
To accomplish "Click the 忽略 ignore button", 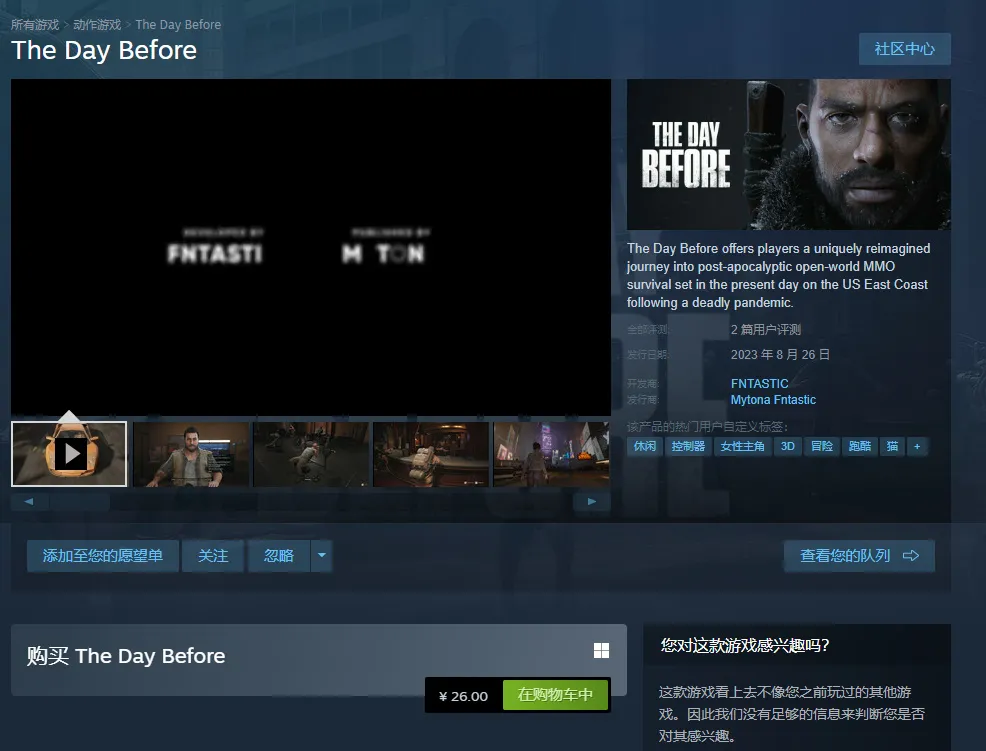I will point(279,556).
